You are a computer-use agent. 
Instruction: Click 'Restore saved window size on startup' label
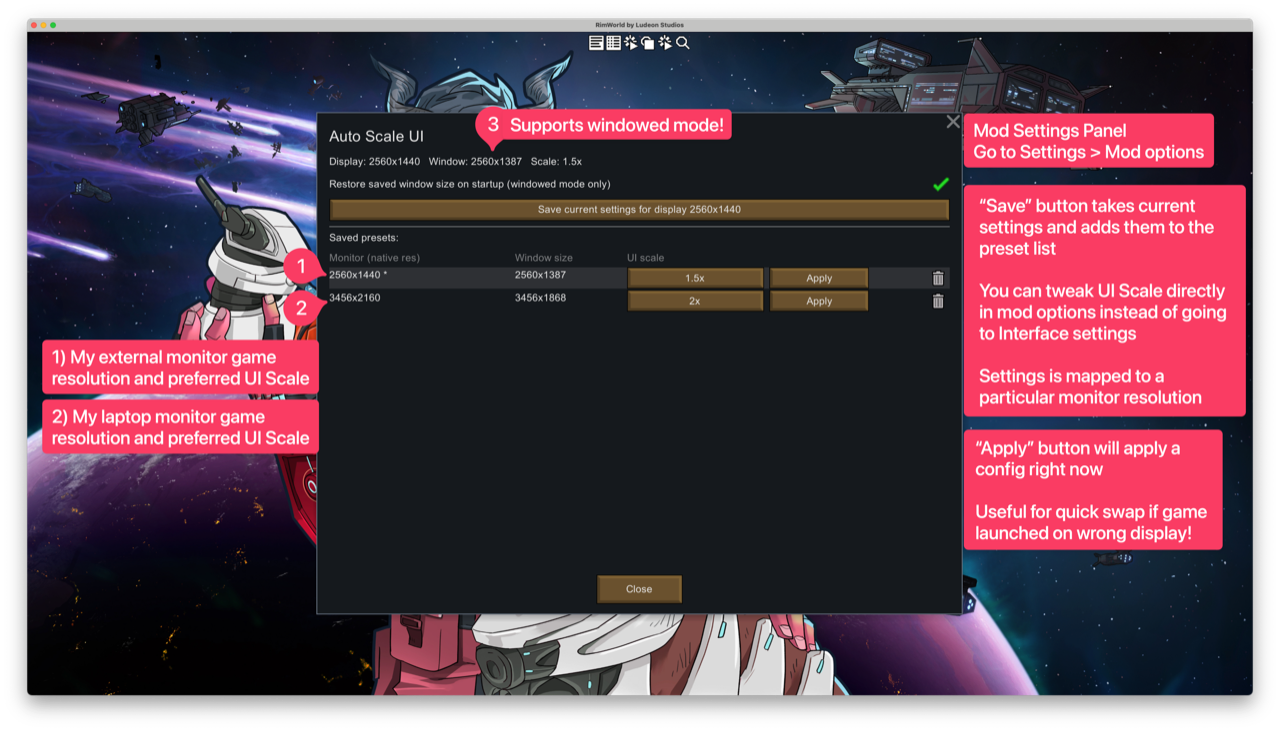(470, 184)
